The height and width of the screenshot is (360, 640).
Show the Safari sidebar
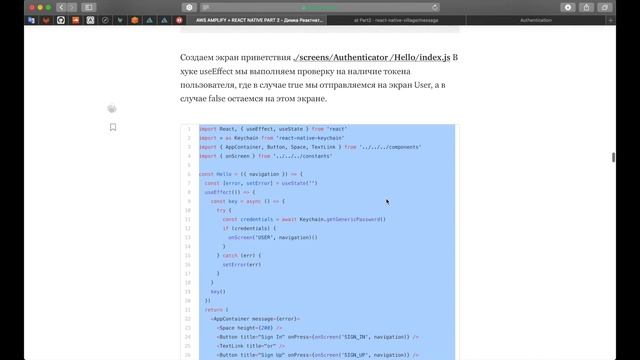(89, 7)
